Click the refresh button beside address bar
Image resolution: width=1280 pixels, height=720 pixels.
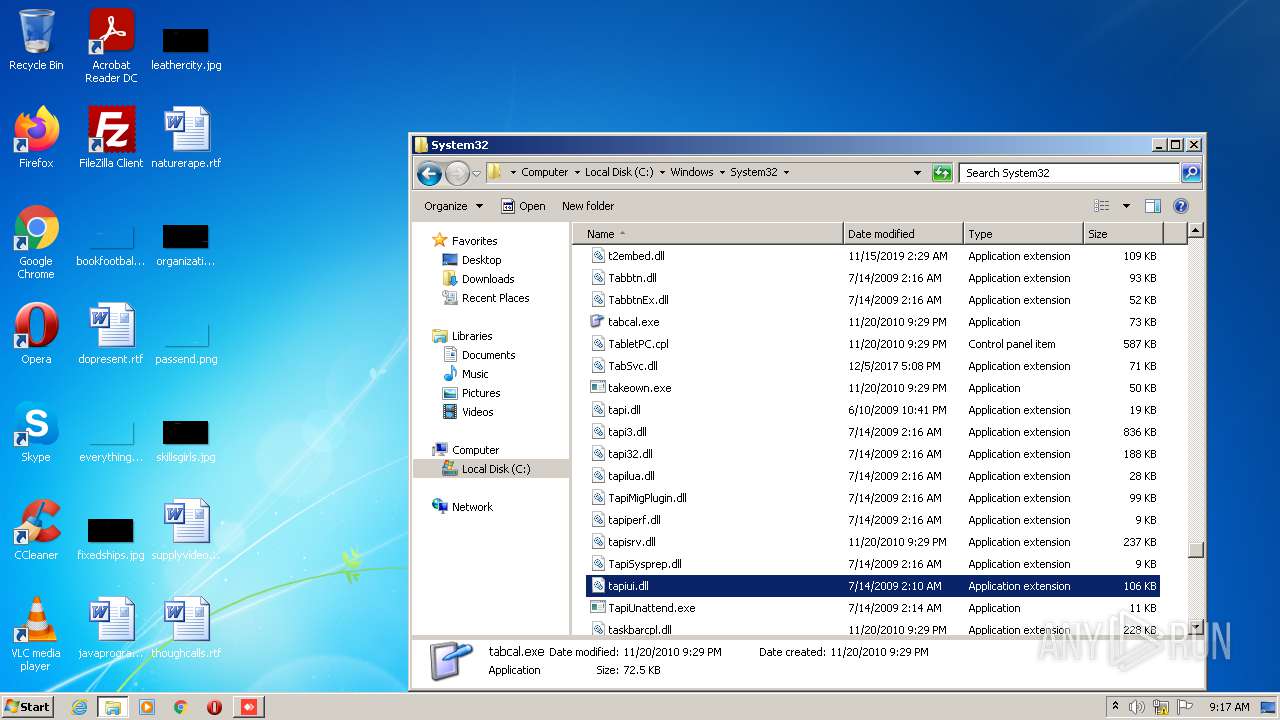coord(942,172)
